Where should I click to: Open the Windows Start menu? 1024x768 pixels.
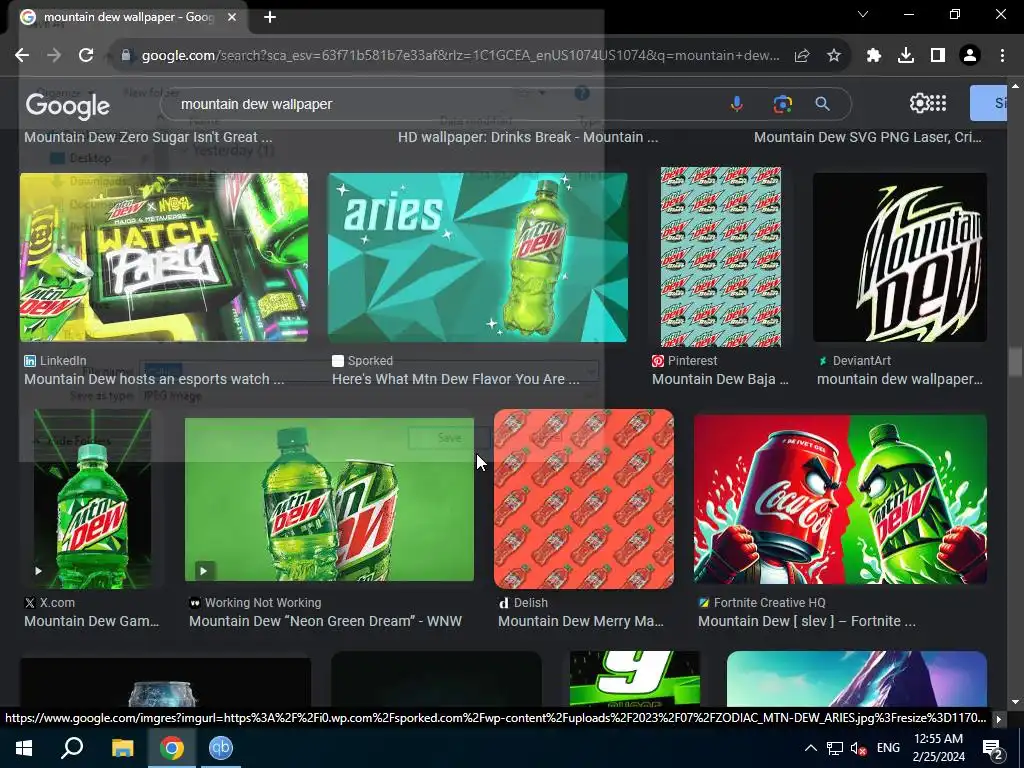click(x=24, y=748)
